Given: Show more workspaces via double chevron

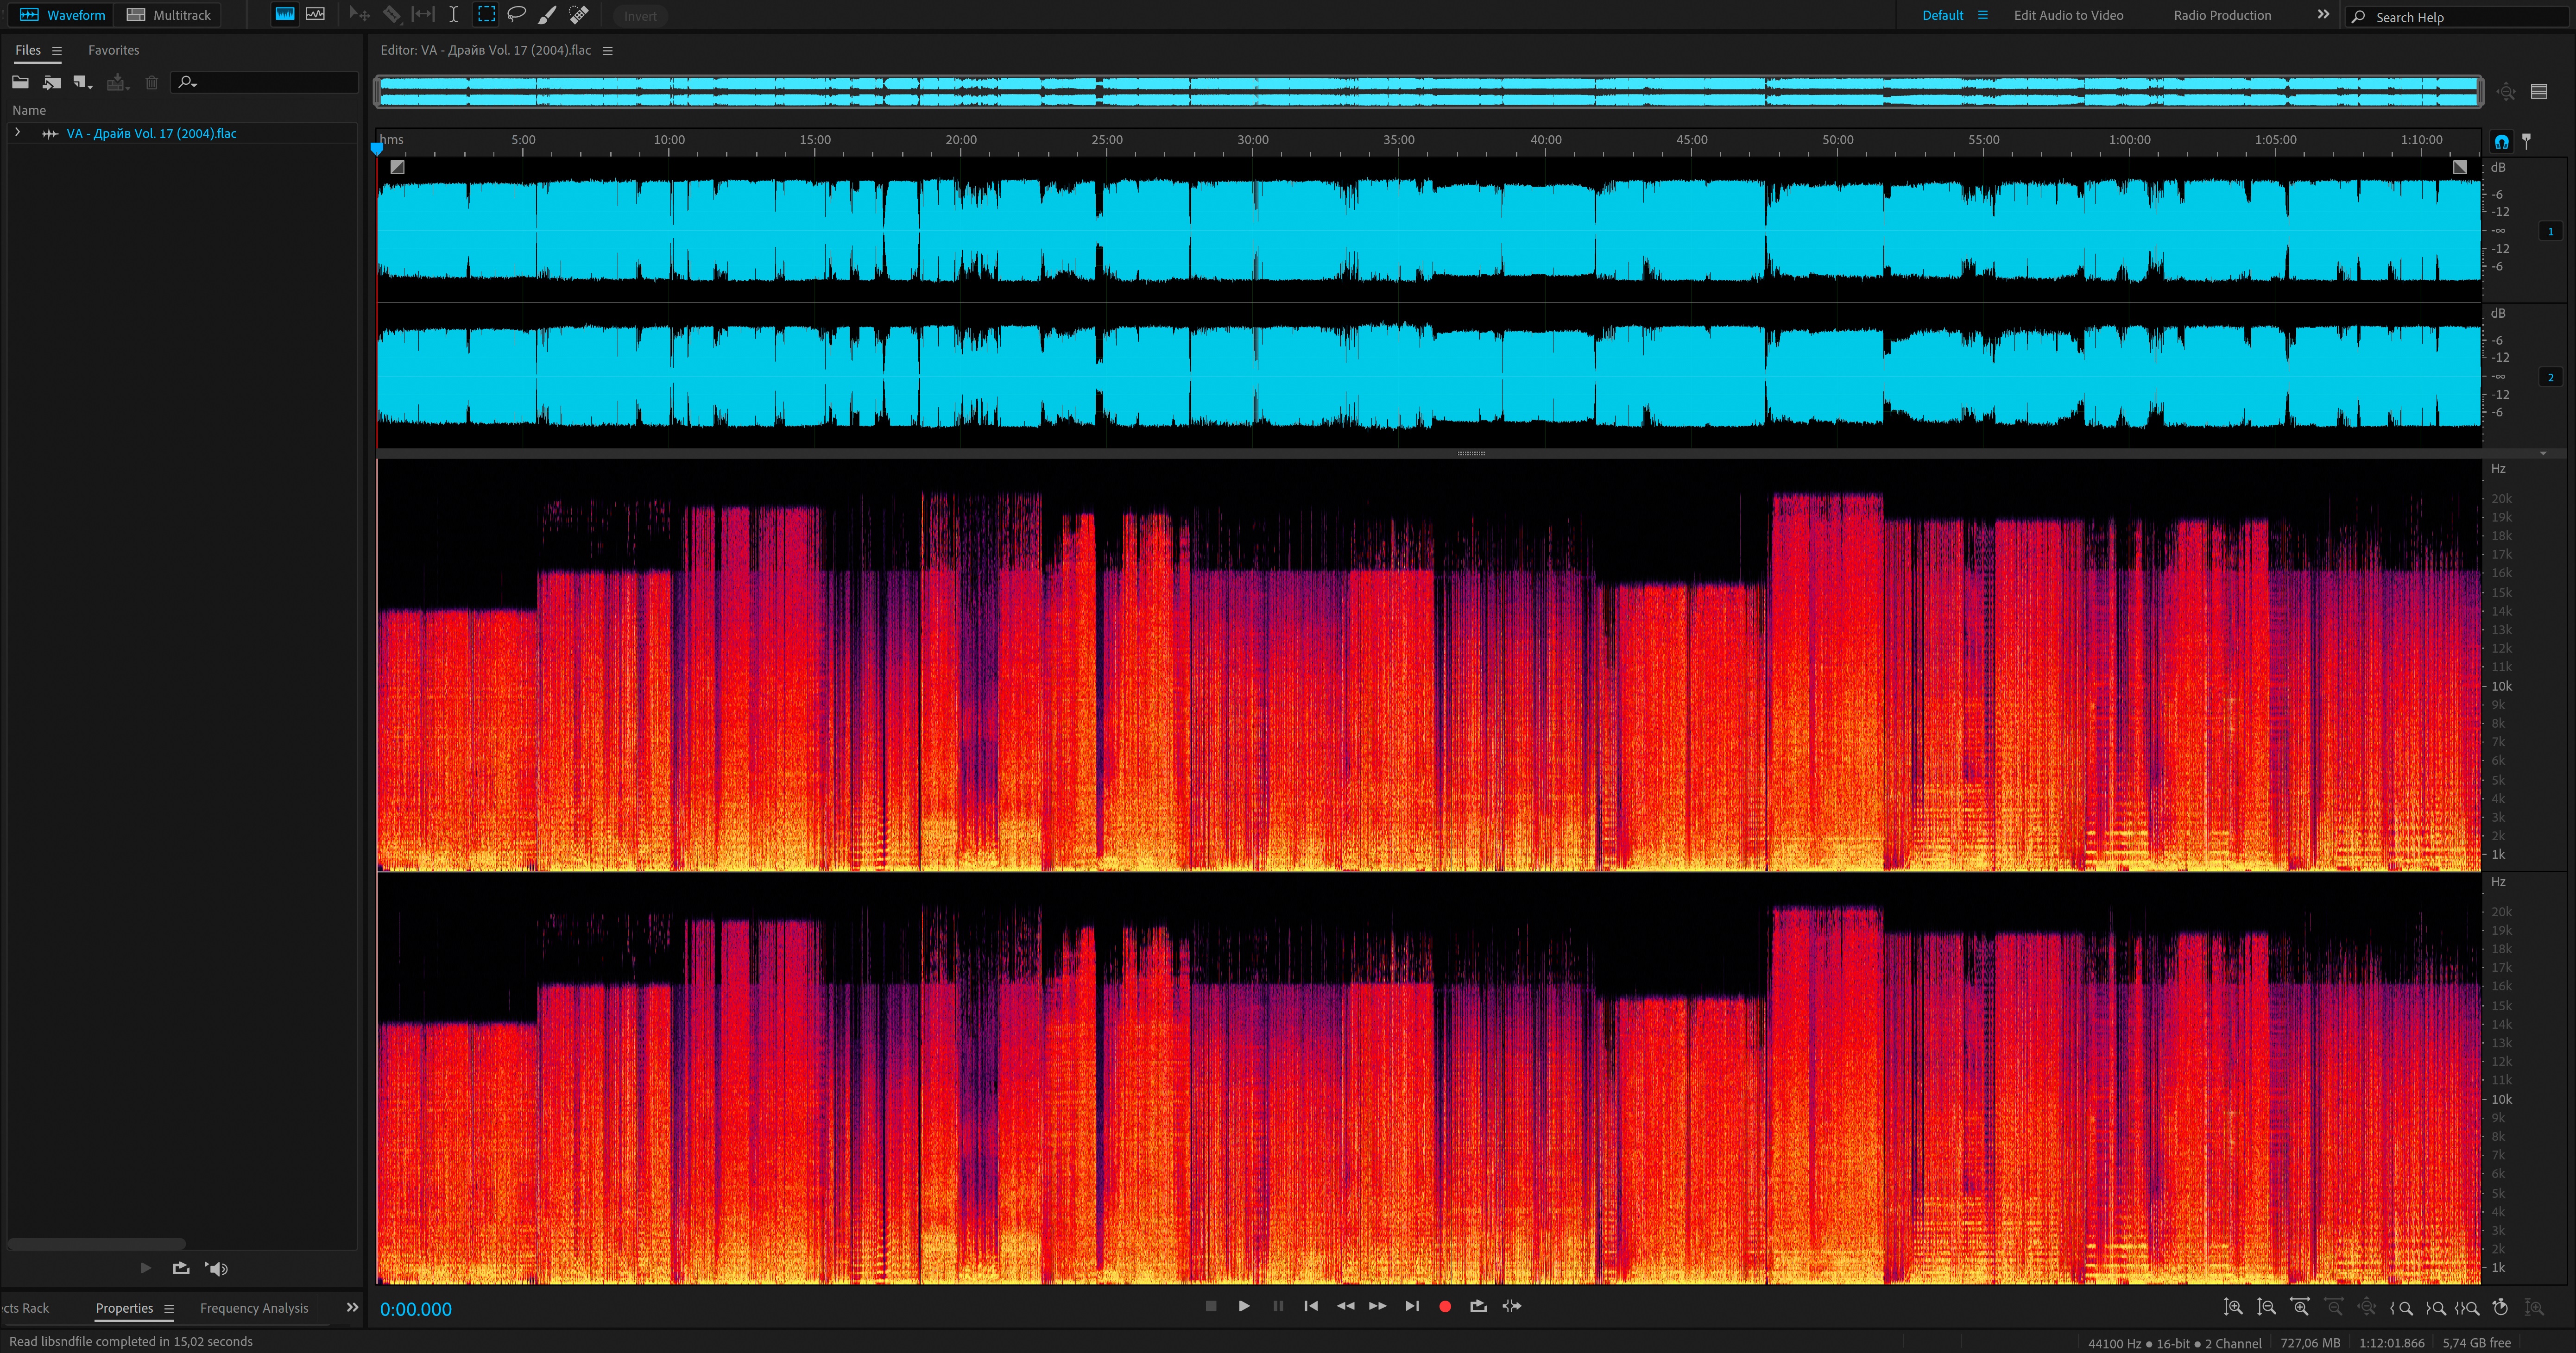Looking at the screenshot, I should 2322,15.
